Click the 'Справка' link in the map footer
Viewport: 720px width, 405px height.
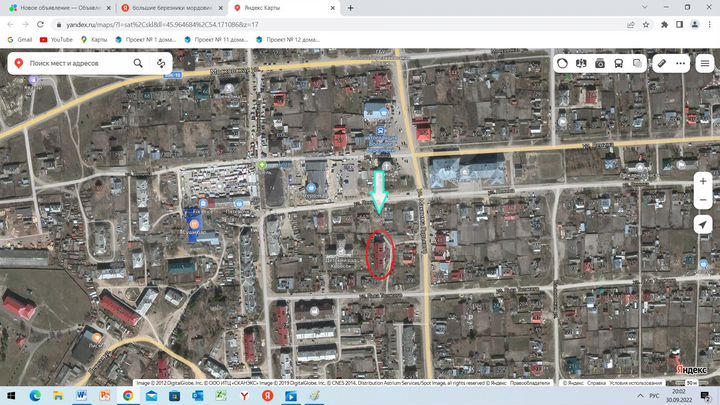tap(596, 382)
